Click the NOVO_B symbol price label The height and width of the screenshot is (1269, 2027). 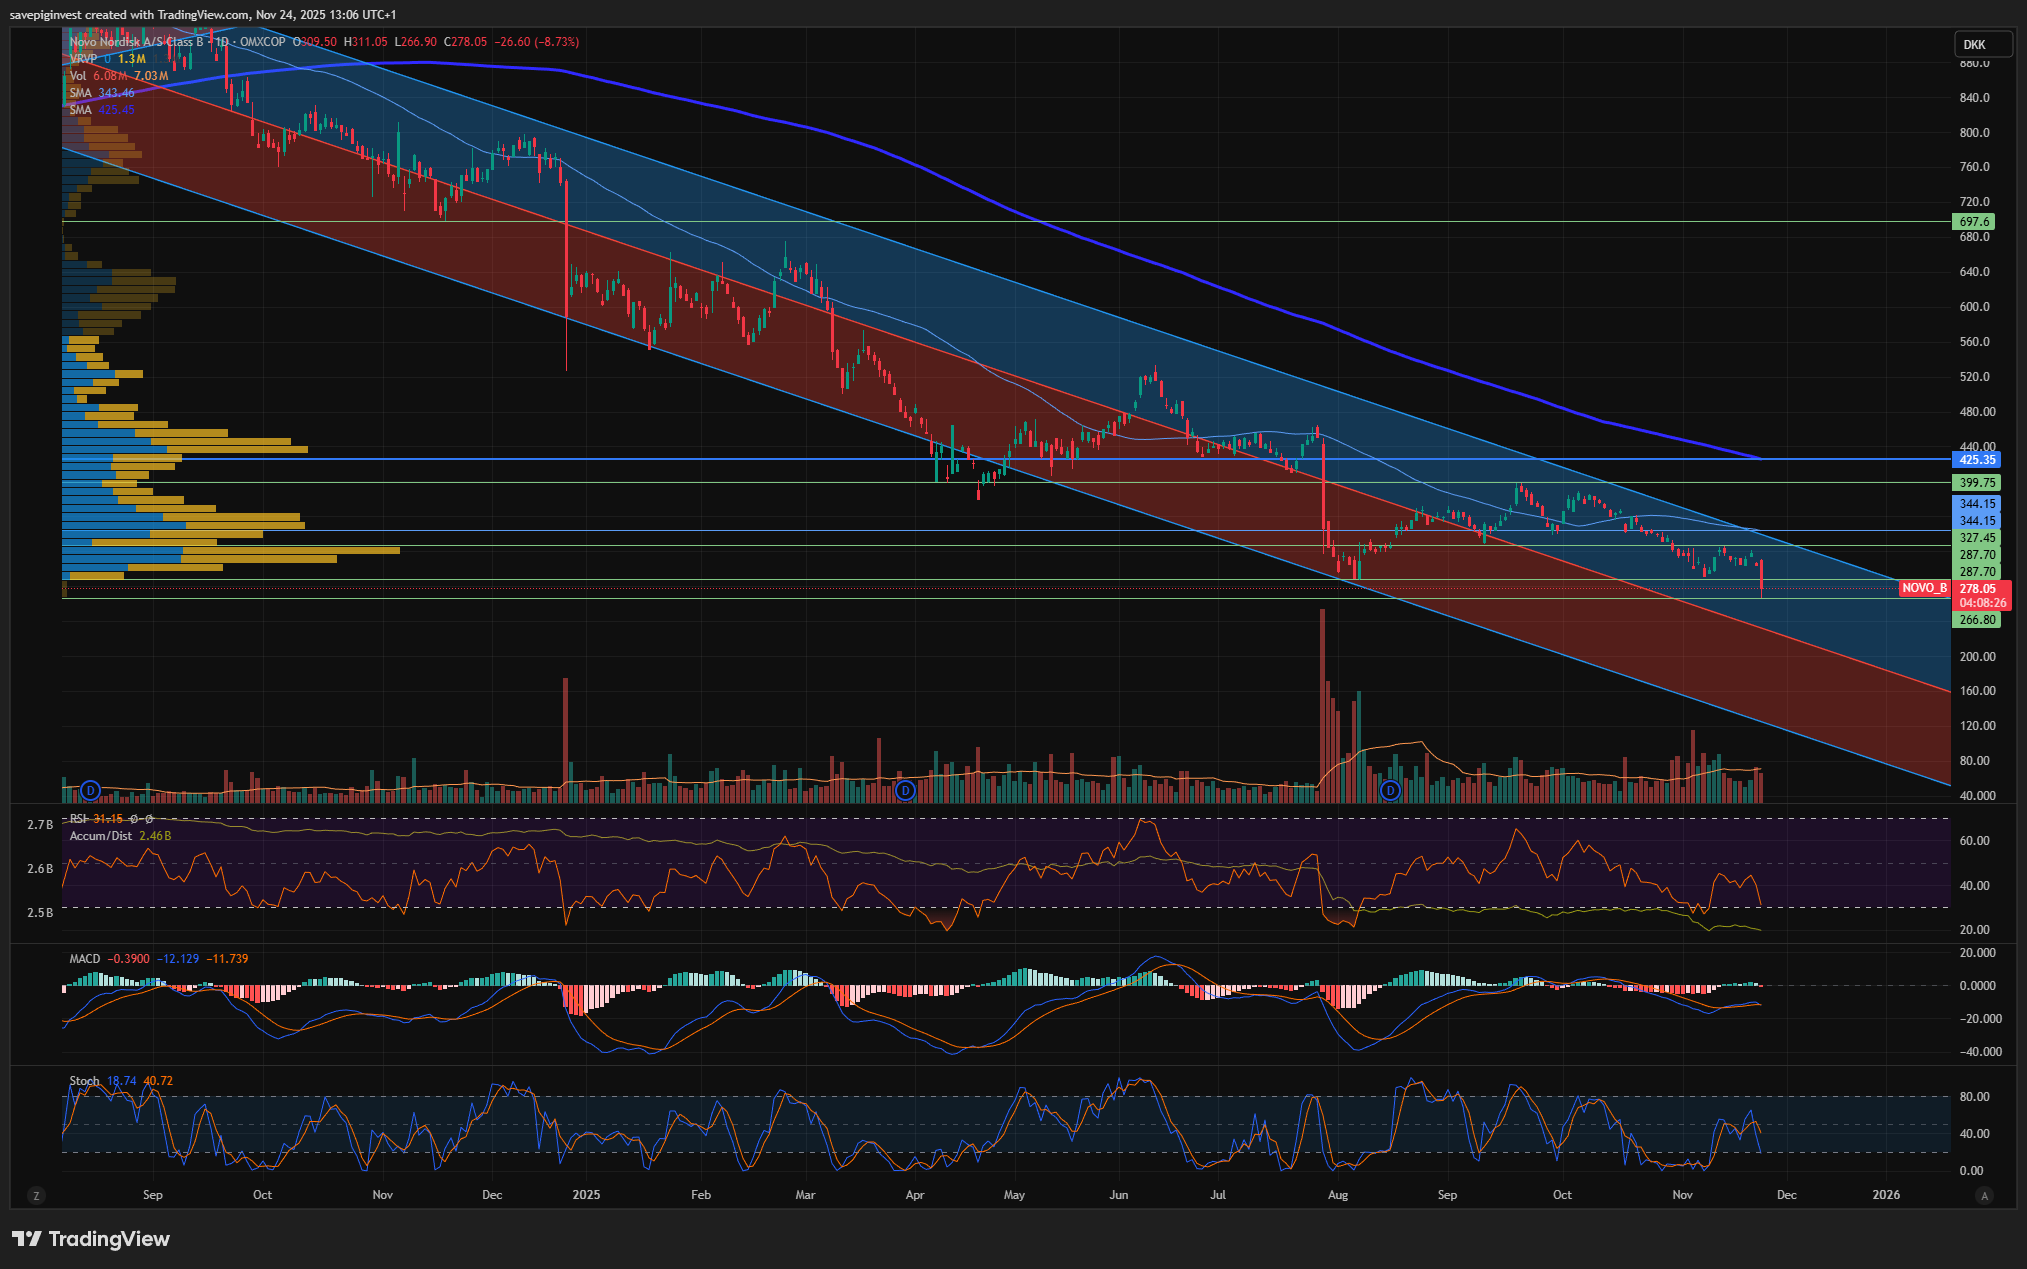tap(1924, 588)
